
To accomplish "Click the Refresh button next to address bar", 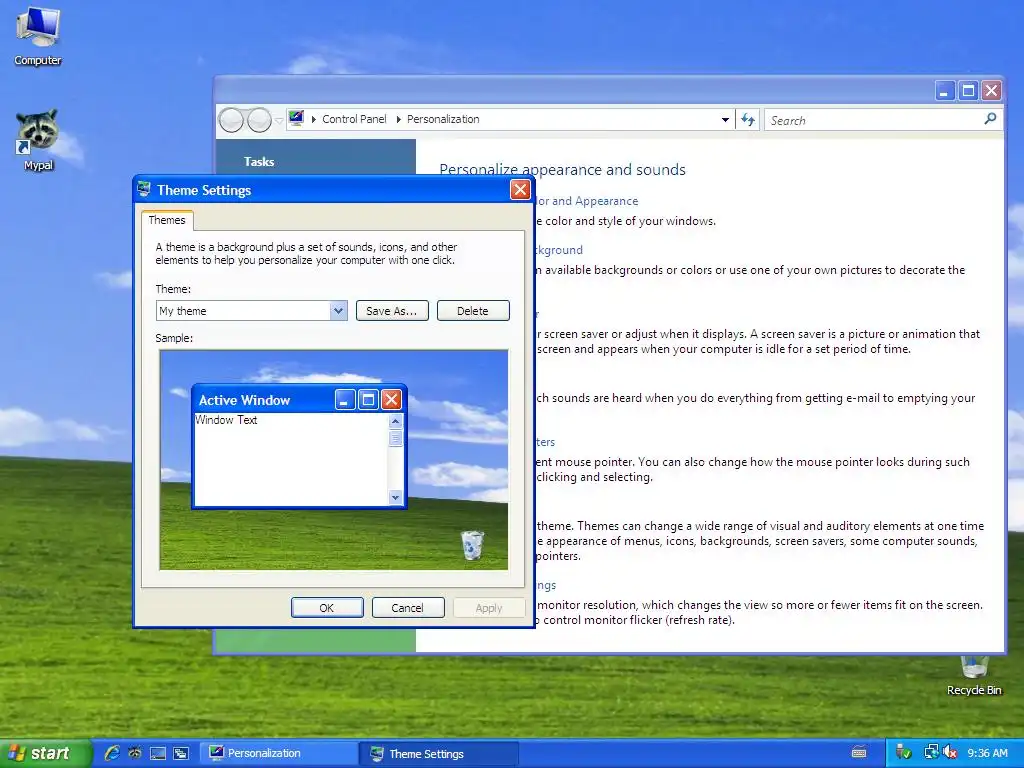I will (x=748, y=120).
